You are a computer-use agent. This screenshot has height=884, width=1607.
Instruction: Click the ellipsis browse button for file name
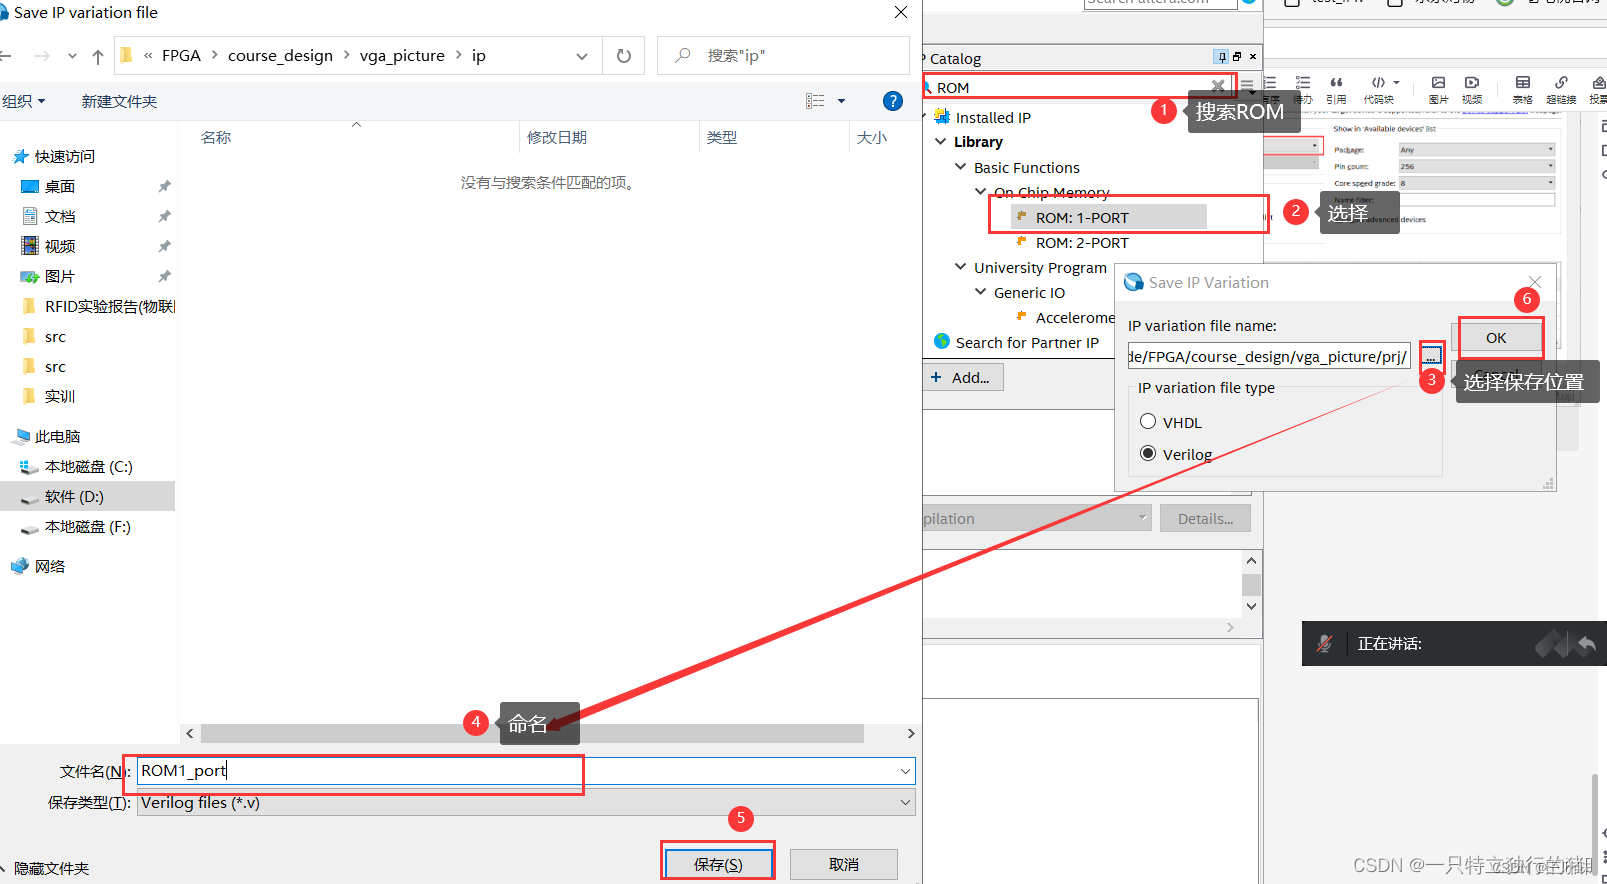point(1432,355)
